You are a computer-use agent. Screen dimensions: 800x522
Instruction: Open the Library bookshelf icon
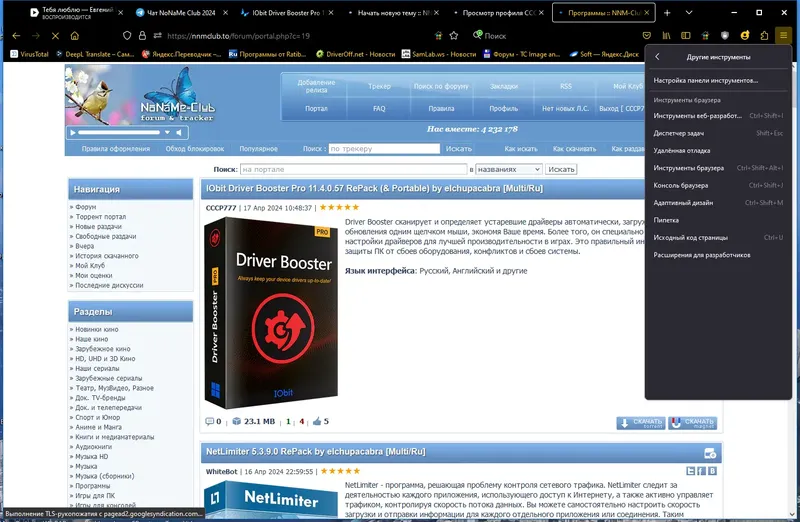point(666,36)
